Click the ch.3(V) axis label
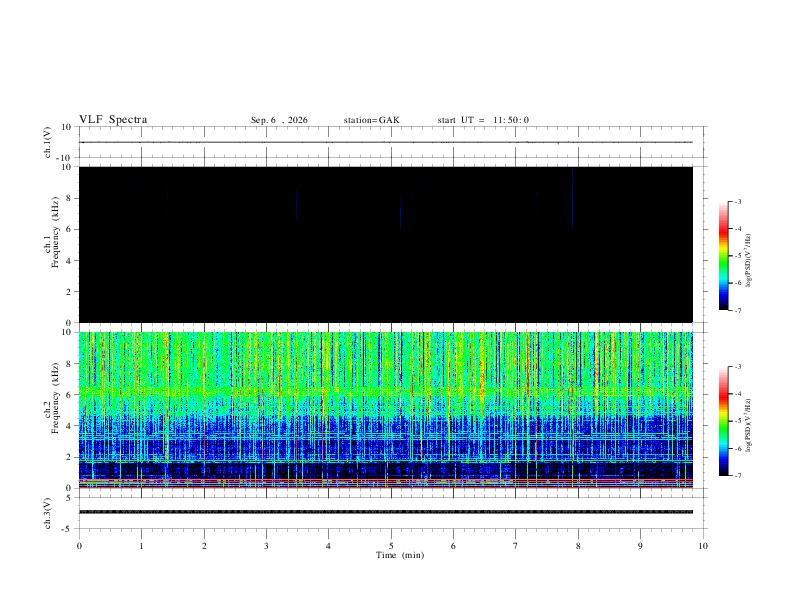Screen dimensions: 792x612 coord(47,513)
